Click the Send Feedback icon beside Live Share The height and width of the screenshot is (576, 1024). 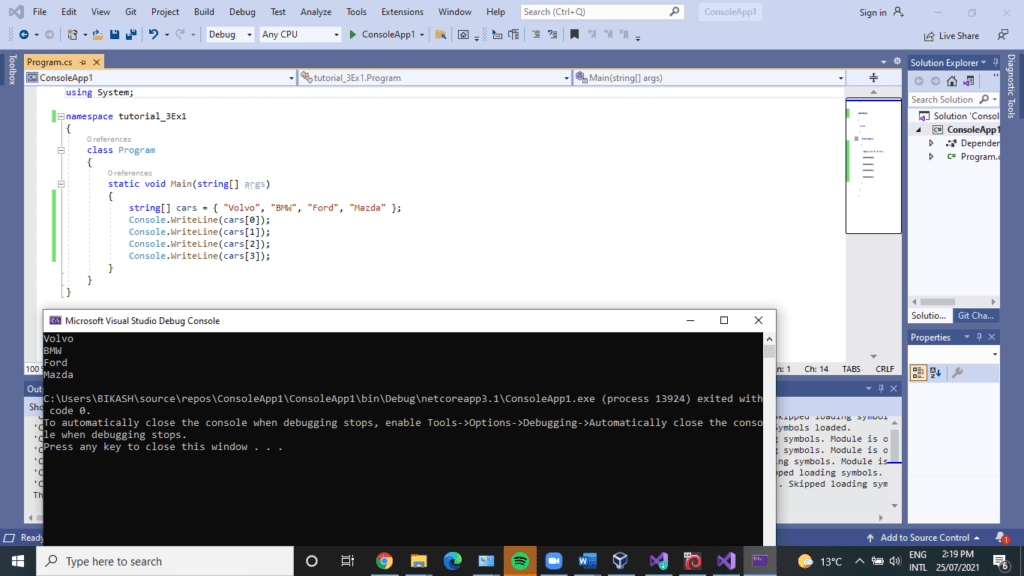coord(1002,35)
